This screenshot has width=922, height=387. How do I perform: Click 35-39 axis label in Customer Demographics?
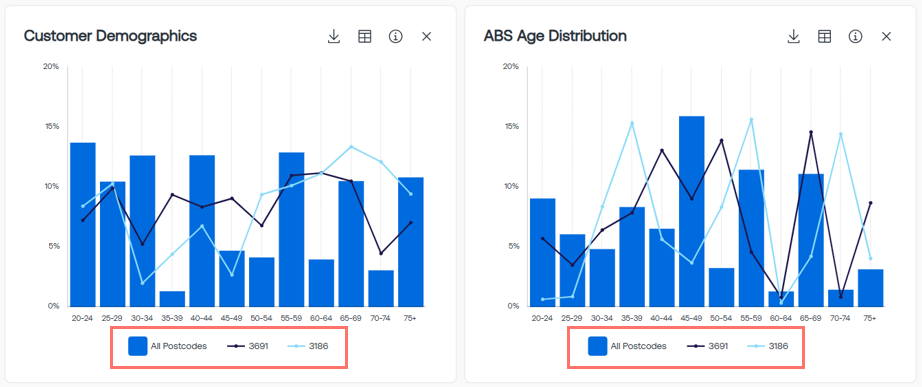172,318
